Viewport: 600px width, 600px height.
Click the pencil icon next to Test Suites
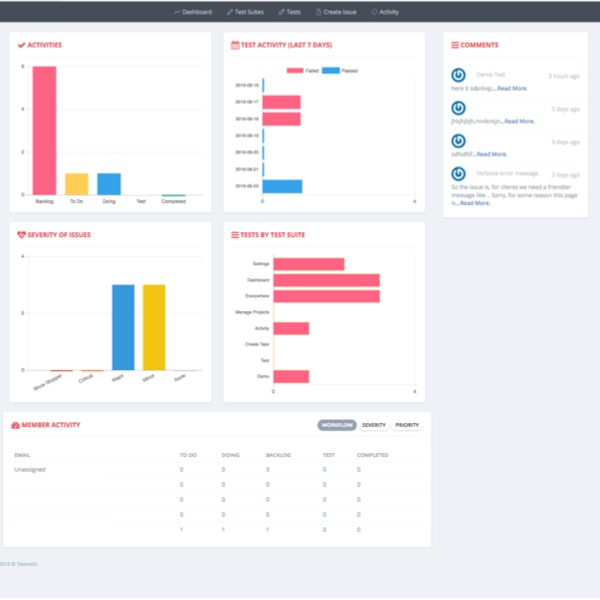point(230,12)
